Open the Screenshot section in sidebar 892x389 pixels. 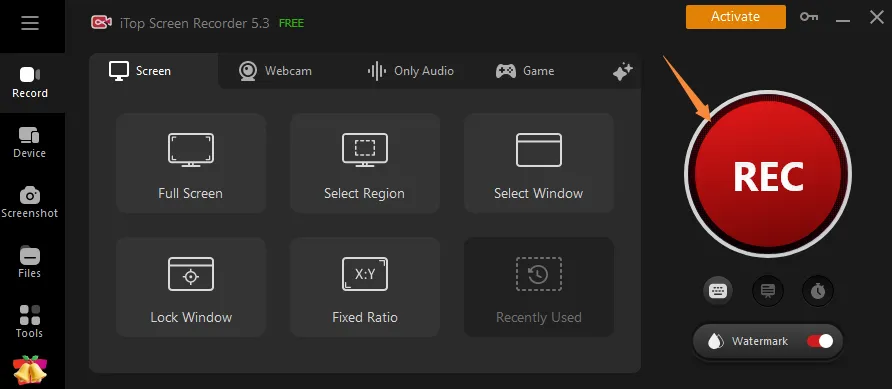(30, 202)
